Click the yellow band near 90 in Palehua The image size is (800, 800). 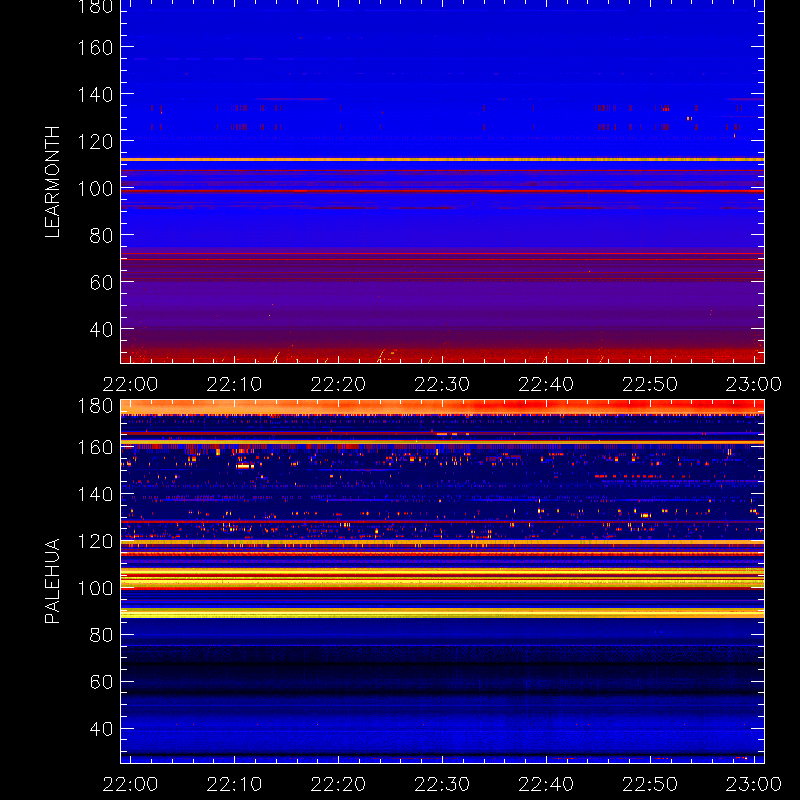[x=442, y=613]
